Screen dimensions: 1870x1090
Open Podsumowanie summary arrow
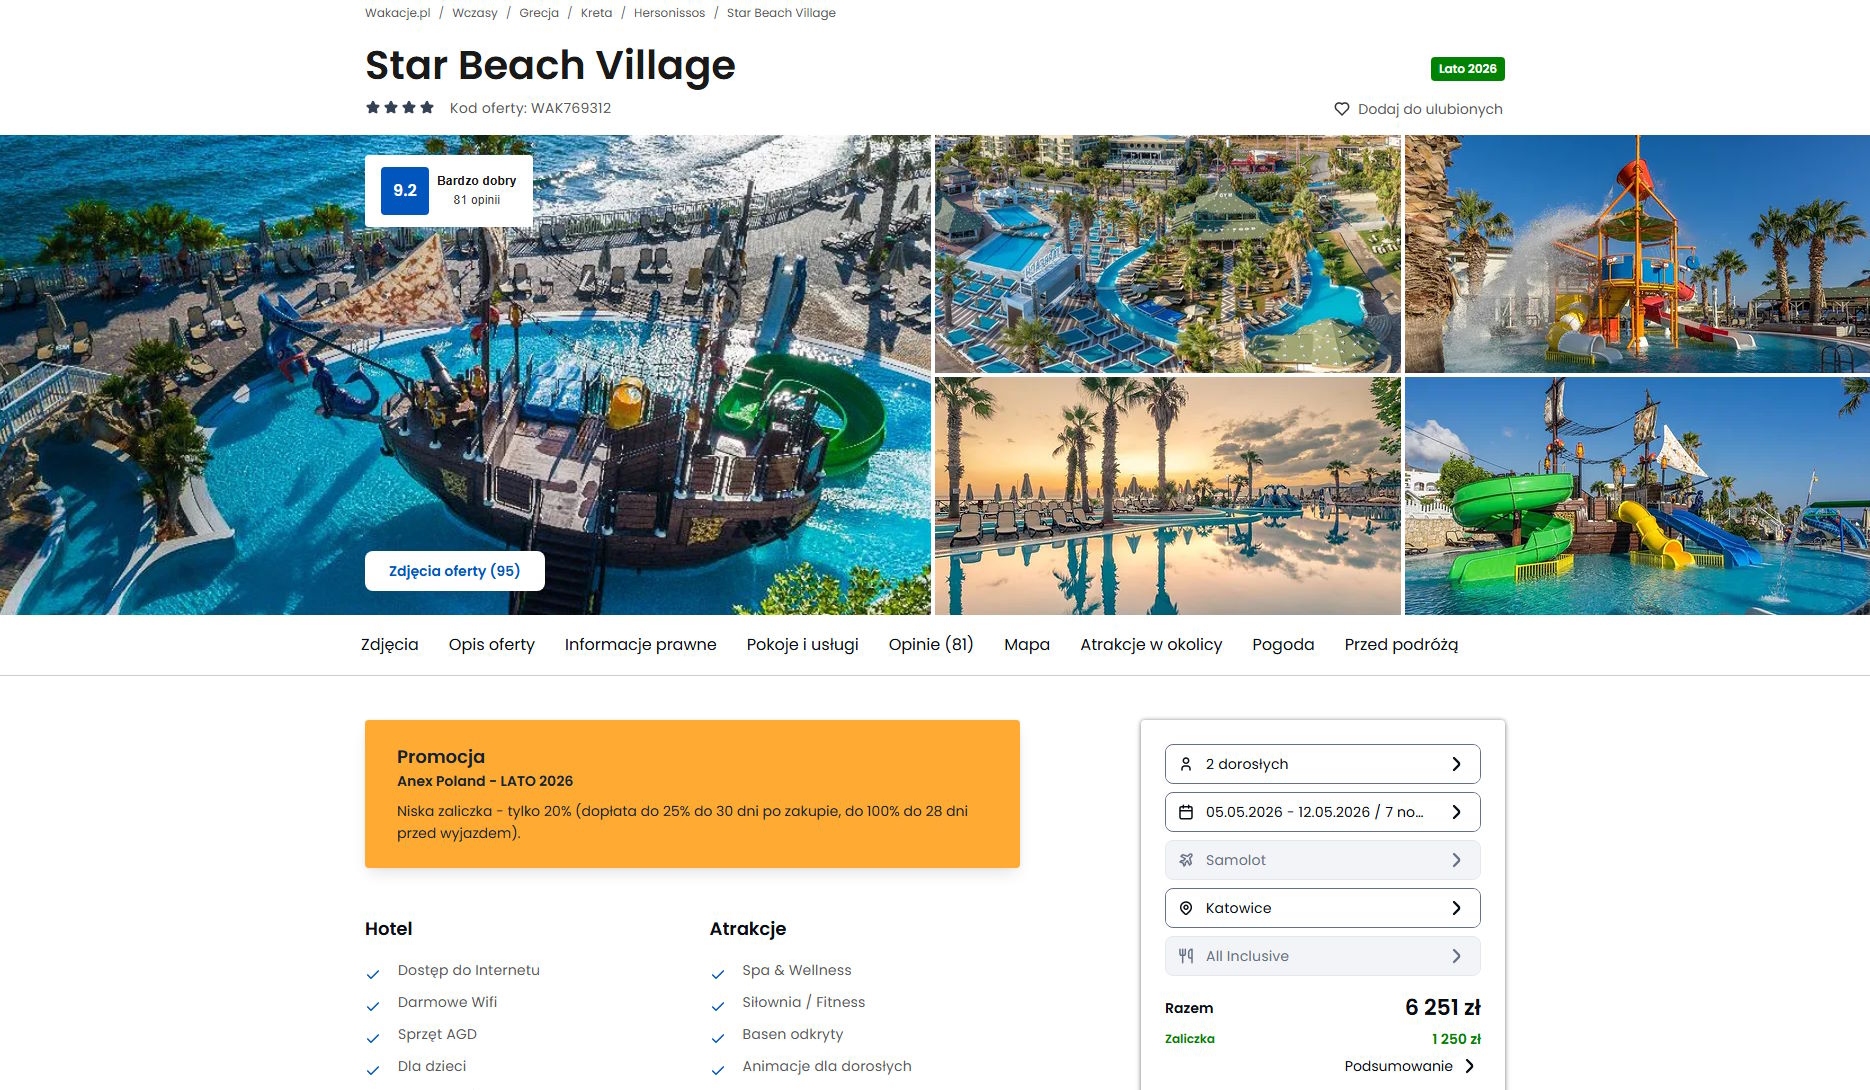[x=1469, y=1066]
